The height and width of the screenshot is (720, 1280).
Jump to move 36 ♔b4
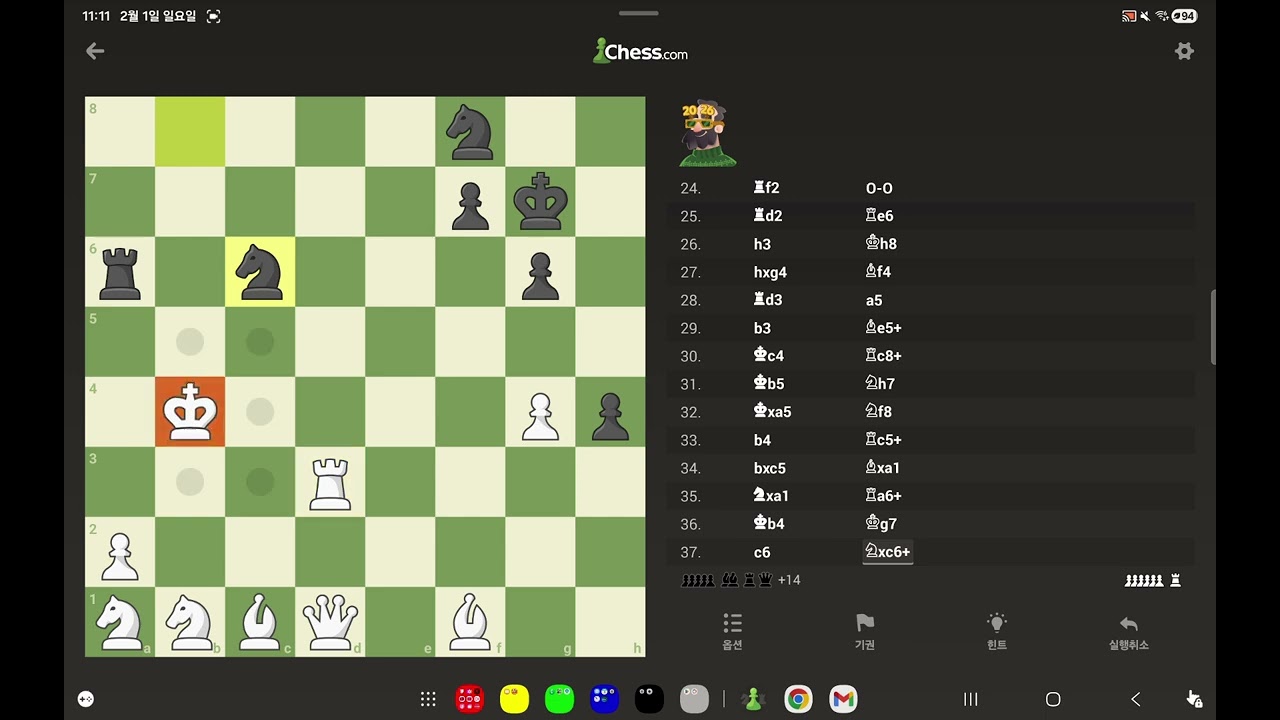(768, 524)
